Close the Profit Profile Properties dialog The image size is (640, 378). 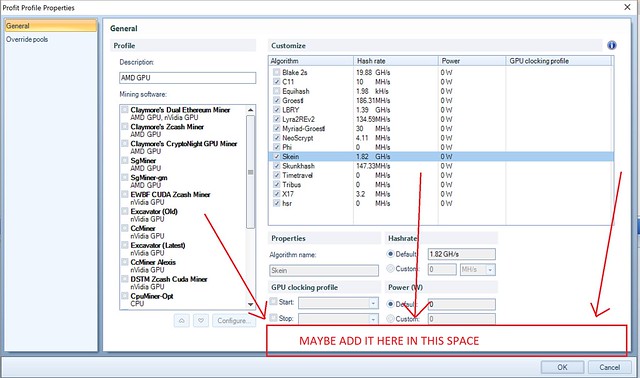pos(627,7)
